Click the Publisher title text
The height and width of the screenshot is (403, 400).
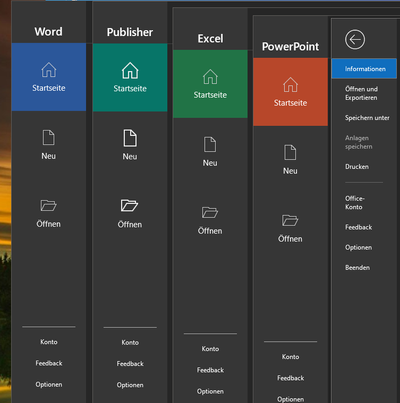click(x=130, y=32)
